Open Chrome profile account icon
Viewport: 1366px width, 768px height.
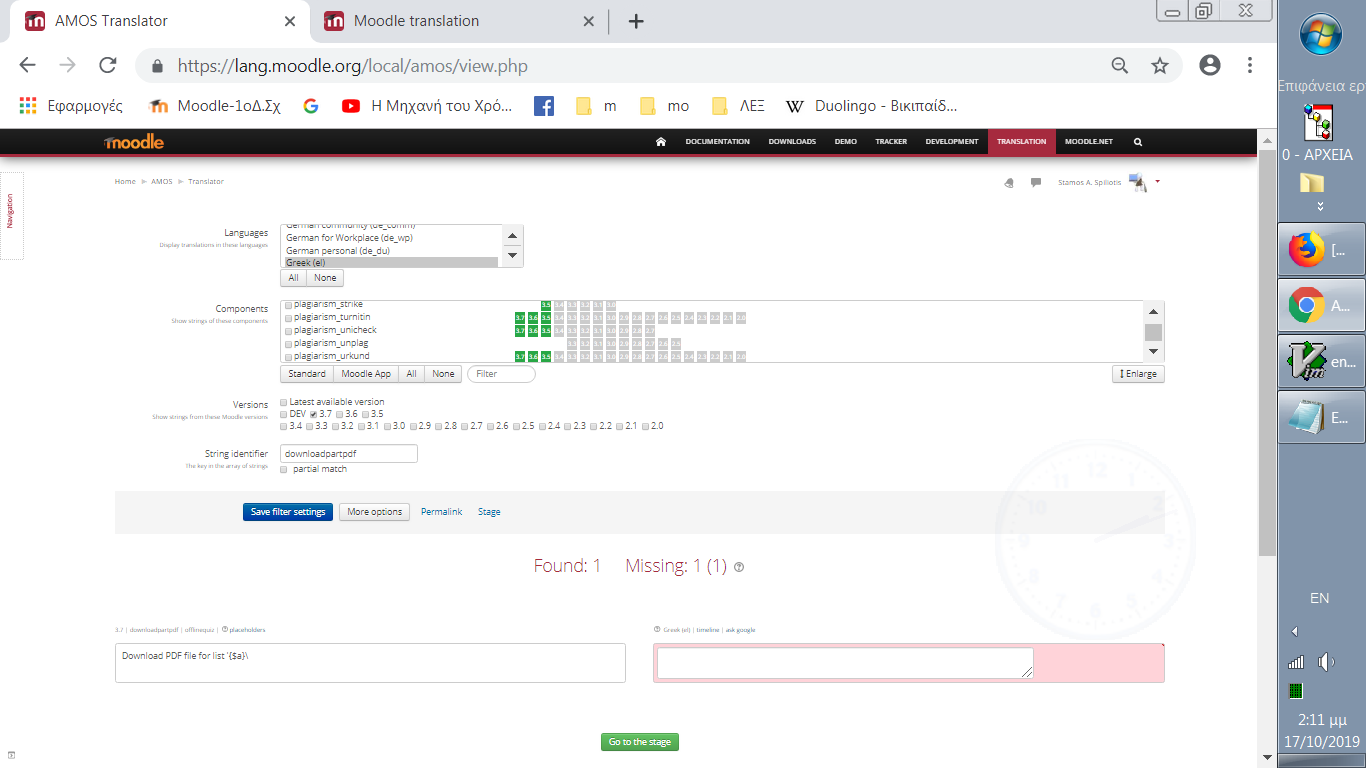tap(1210, 66)
